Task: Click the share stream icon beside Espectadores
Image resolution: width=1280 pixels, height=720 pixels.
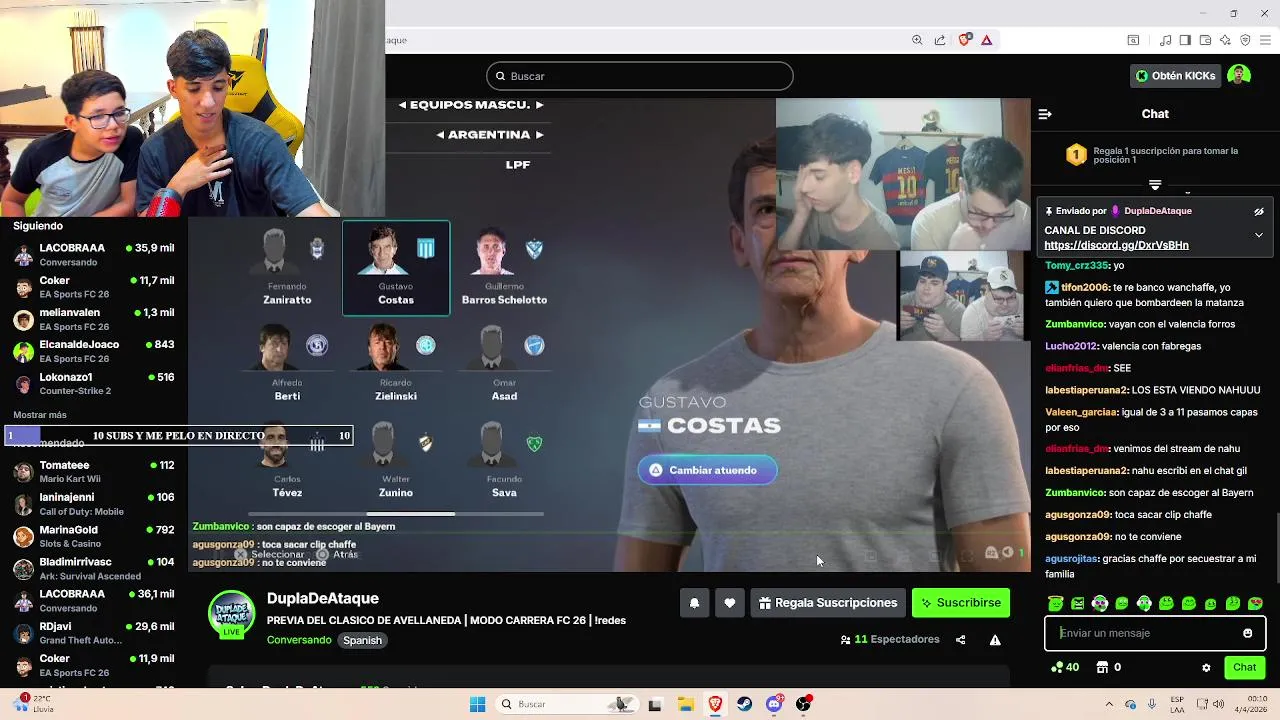Action: [x=960, y=640]
